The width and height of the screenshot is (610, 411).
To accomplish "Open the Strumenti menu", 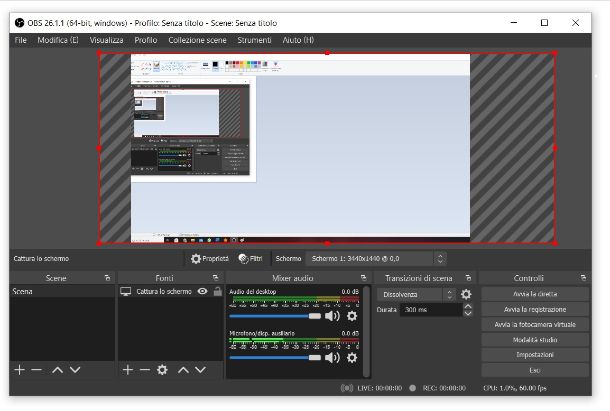I will pos(254,40).
